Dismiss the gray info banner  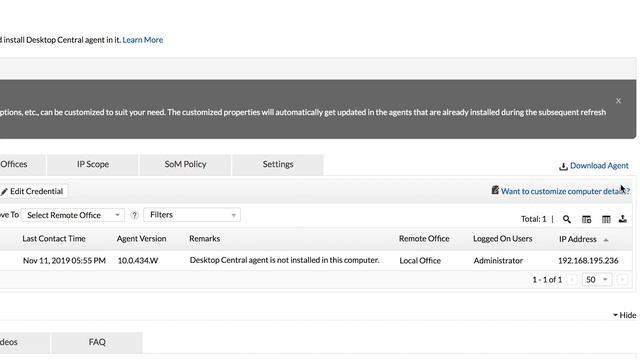(x=618, y=101)
